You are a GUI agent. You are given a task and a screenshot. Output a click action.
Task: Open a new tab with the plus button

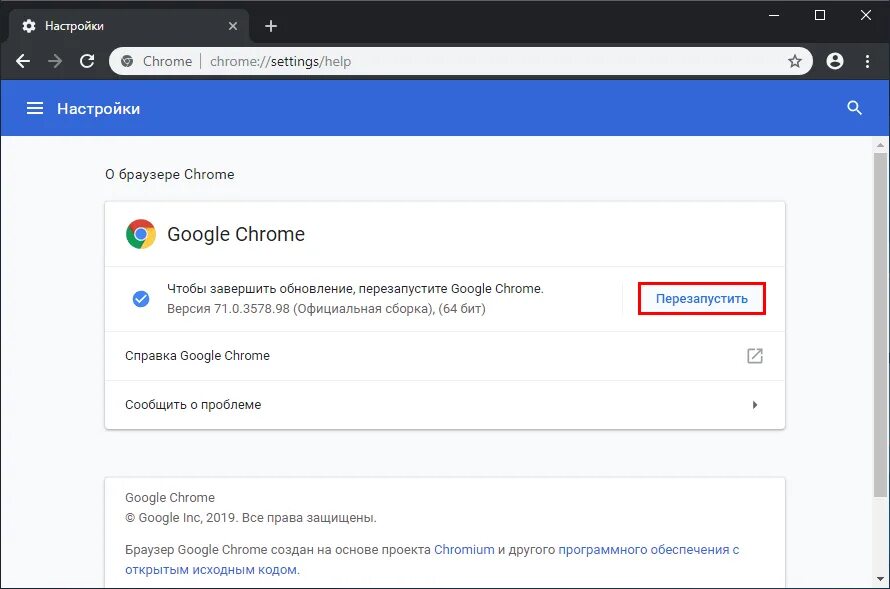(271, 26)
